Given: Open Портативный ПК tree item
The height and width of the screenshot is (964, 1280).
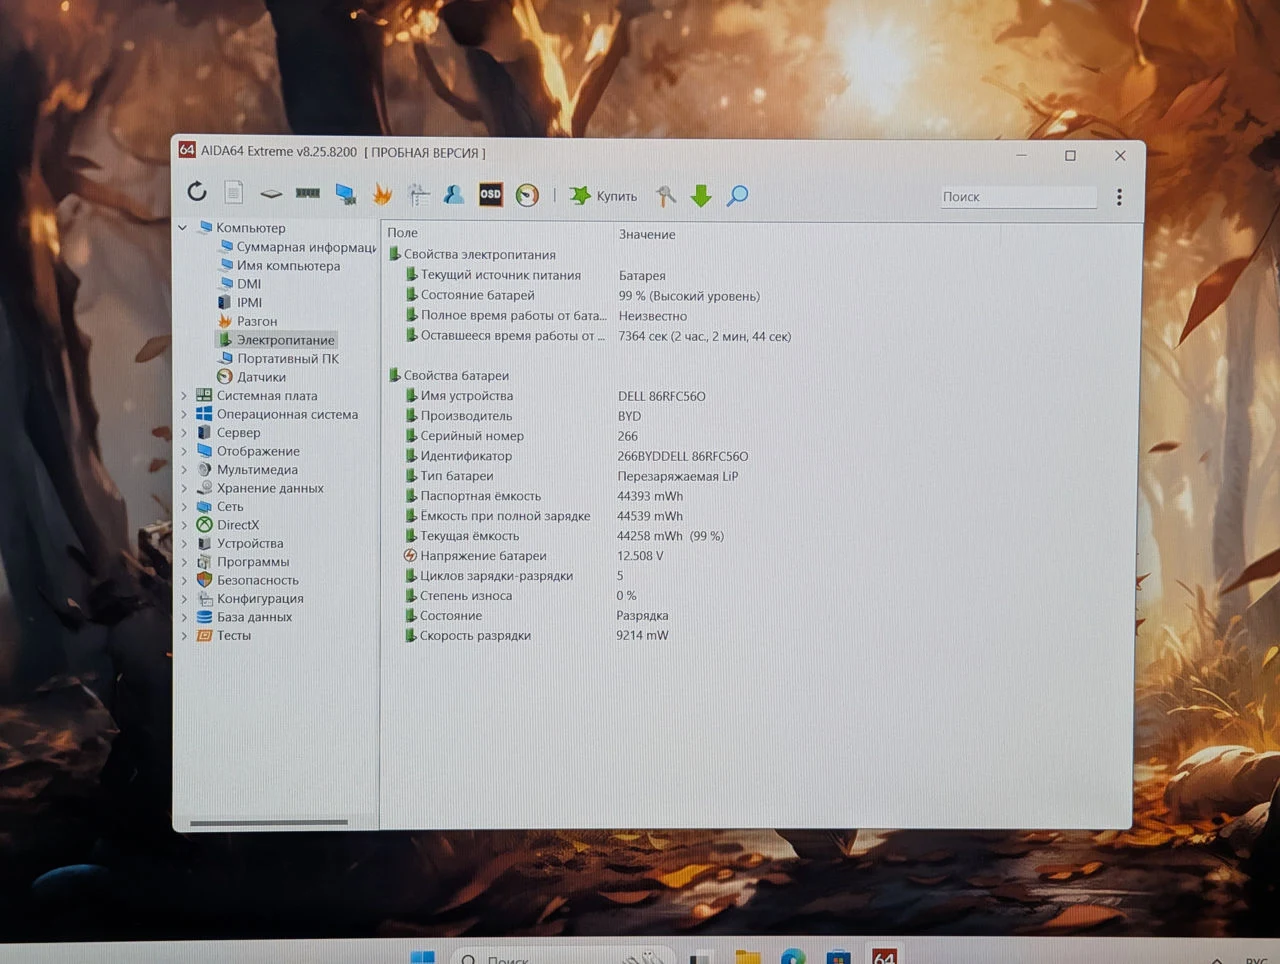Looking at the screenshot, I should tap(278, 358).
